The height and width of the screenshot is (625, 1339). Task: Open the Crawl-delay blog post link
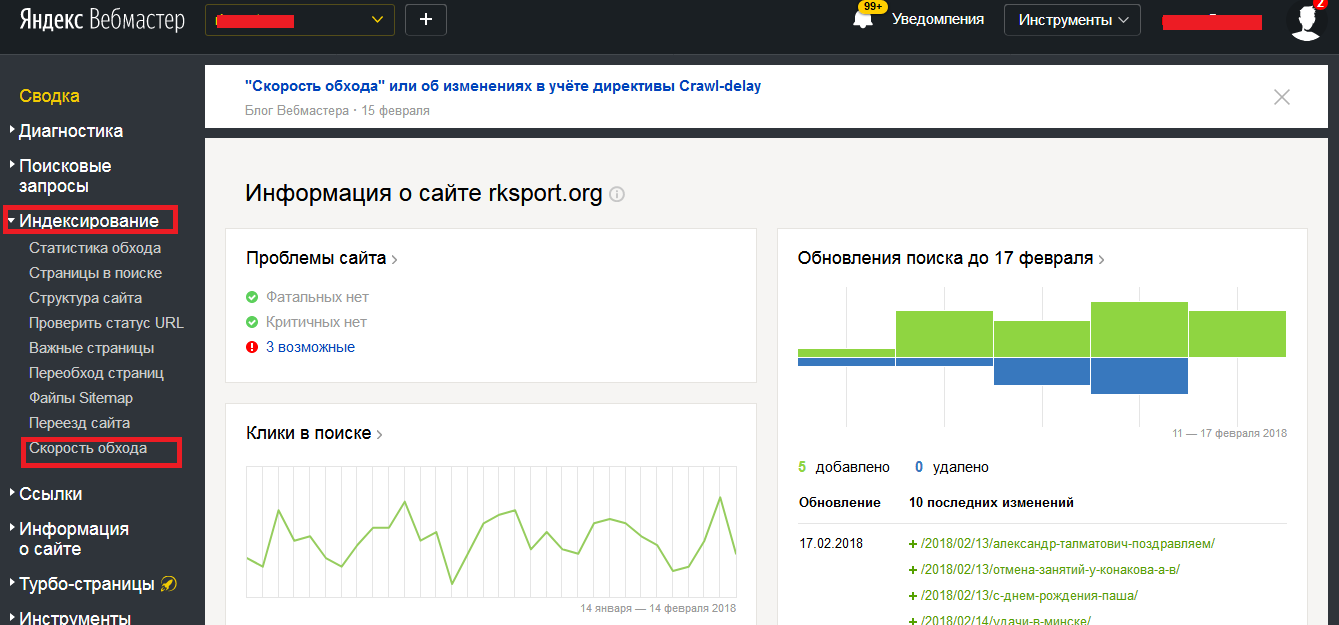[x=503, y=86]
